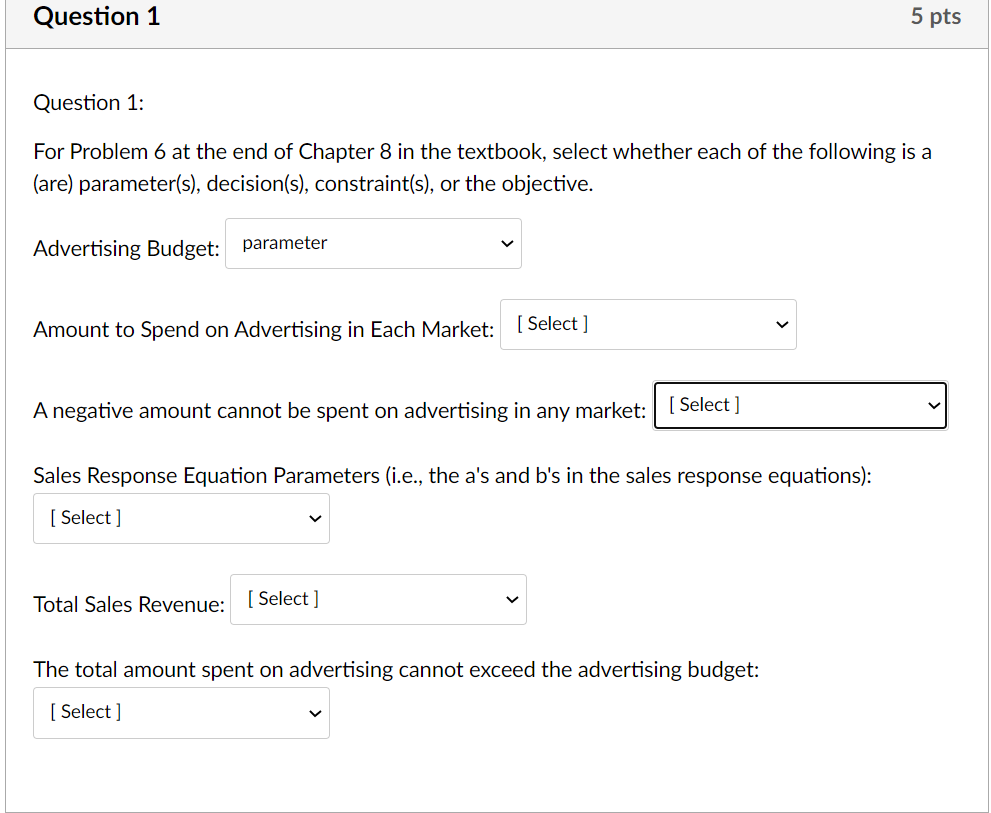Open the Total Sales Revenue dropdown

click(x=378, y=599)
